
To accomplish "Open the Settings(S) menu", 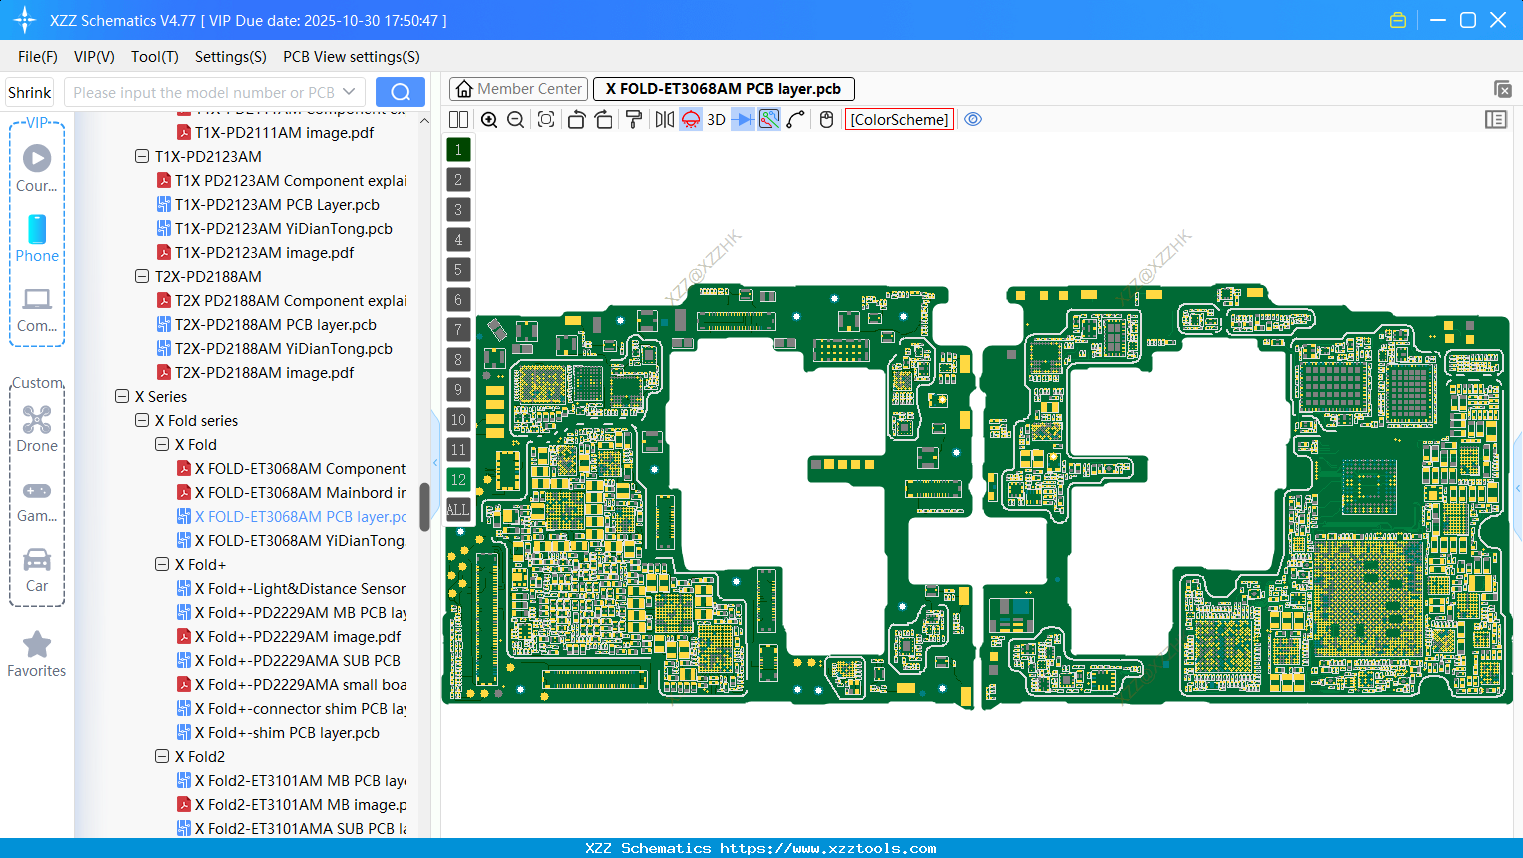I will pyautogui.click(x=230, y=57).
